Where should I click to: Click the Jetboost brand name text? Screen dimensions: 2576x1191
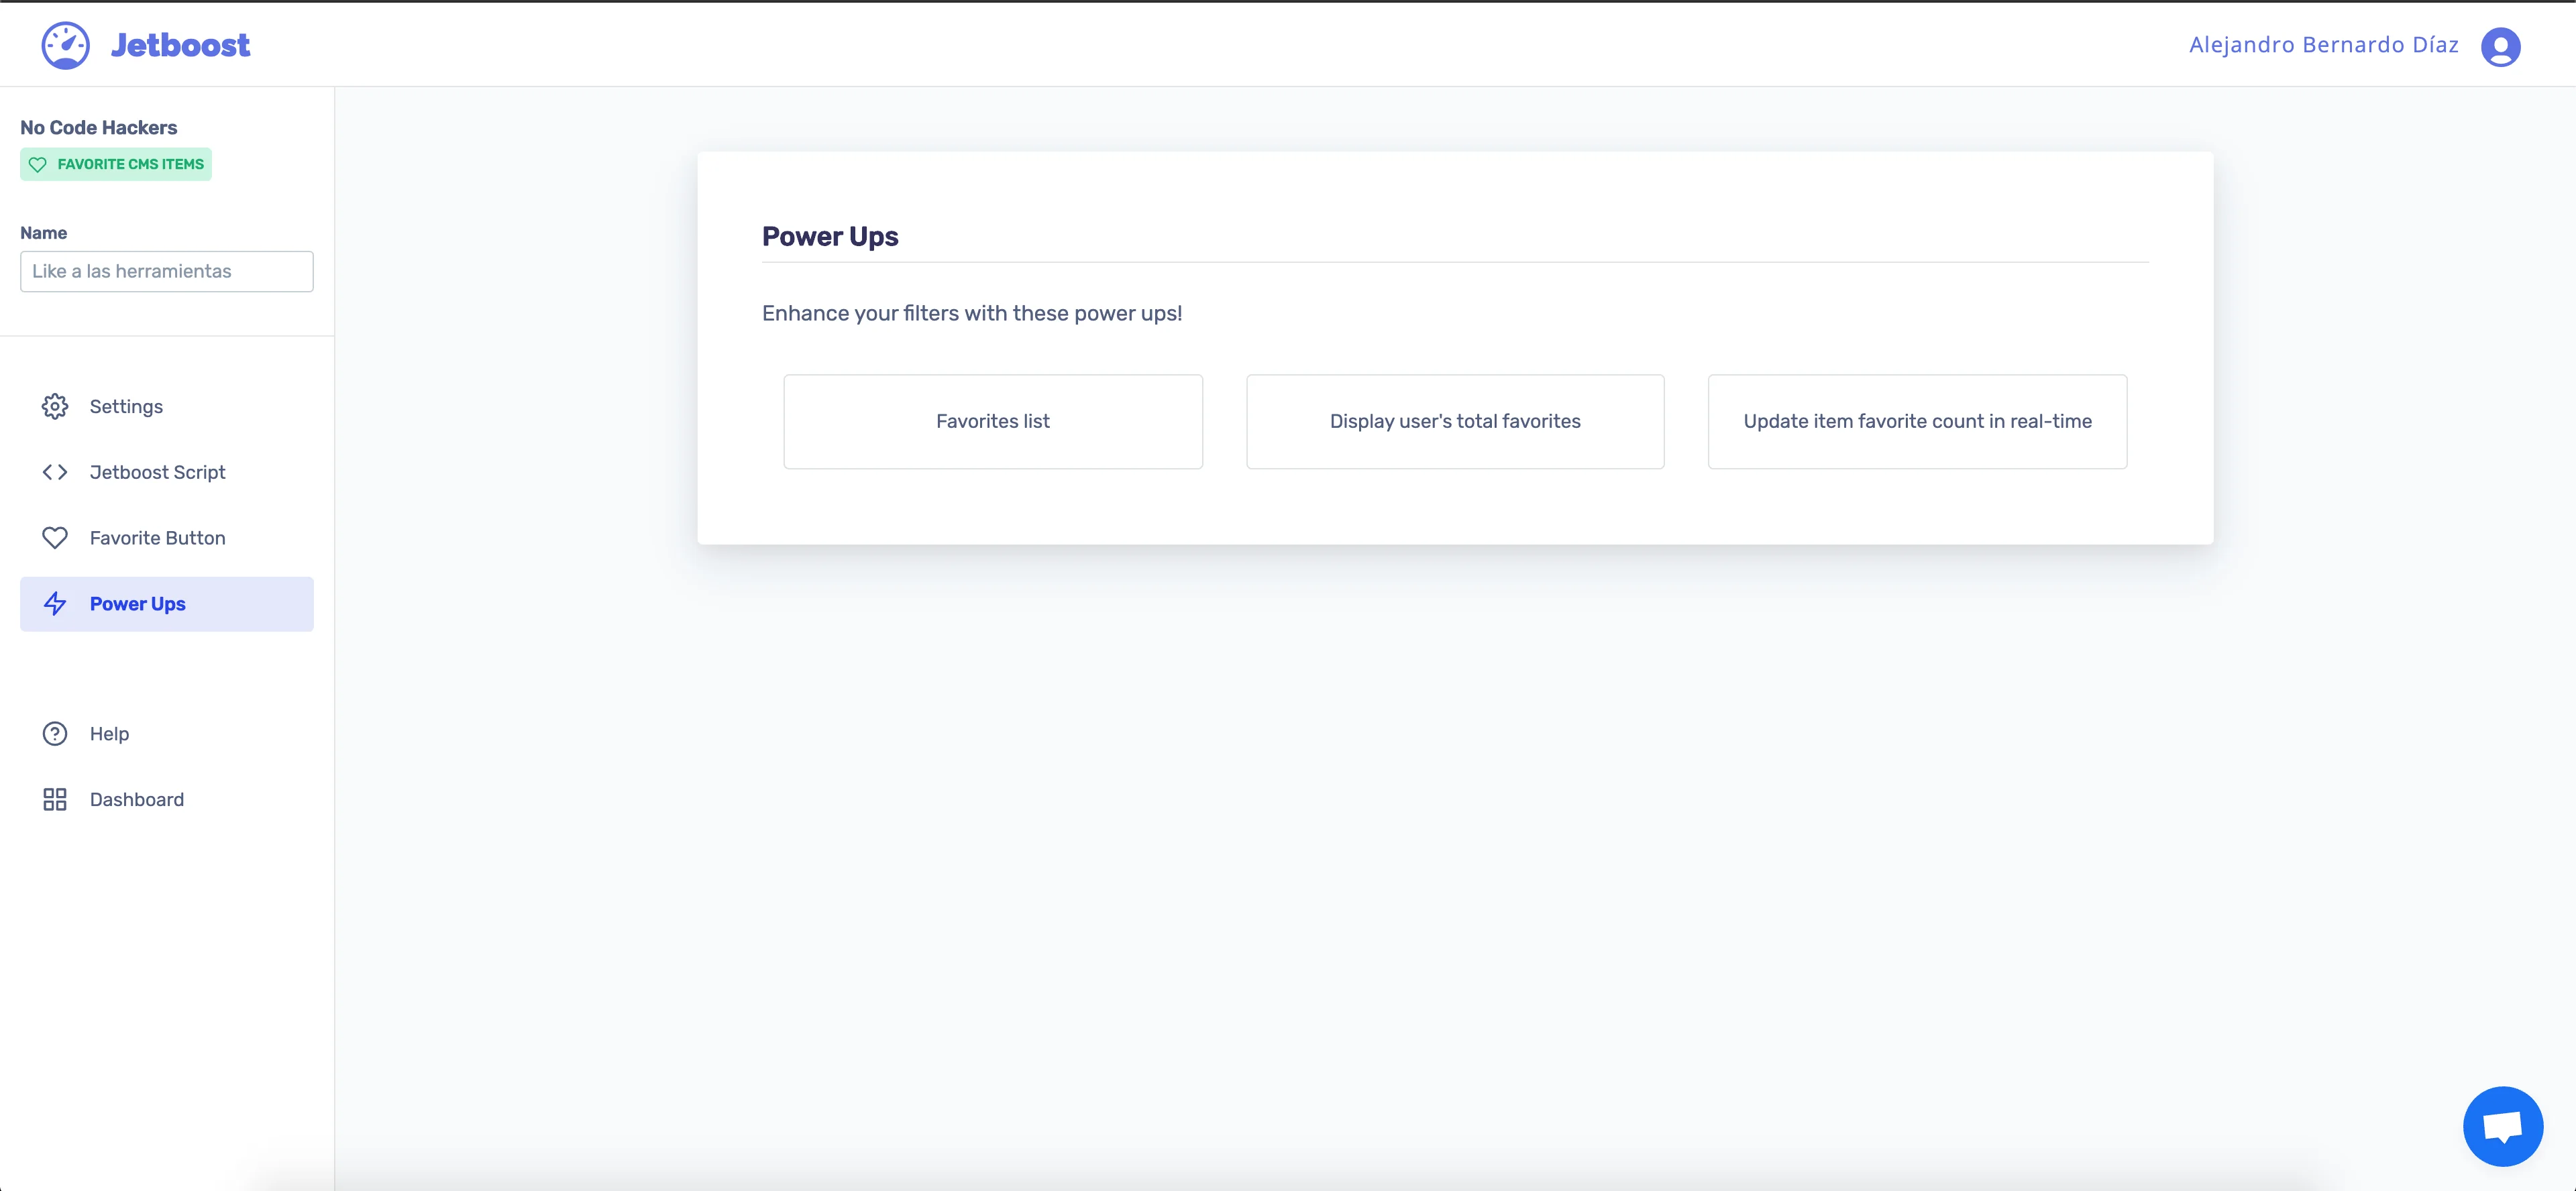click(180, 46)
